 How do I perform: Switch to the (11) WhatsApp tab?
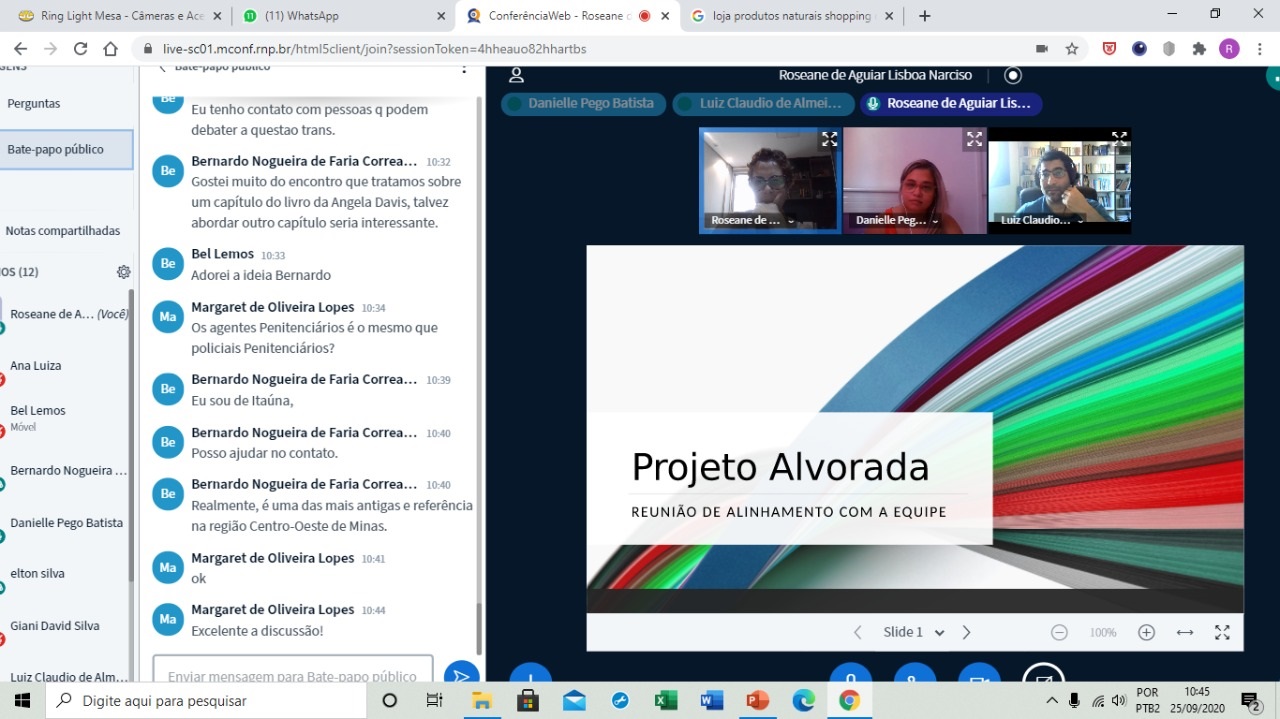click(x=342, y=16)
